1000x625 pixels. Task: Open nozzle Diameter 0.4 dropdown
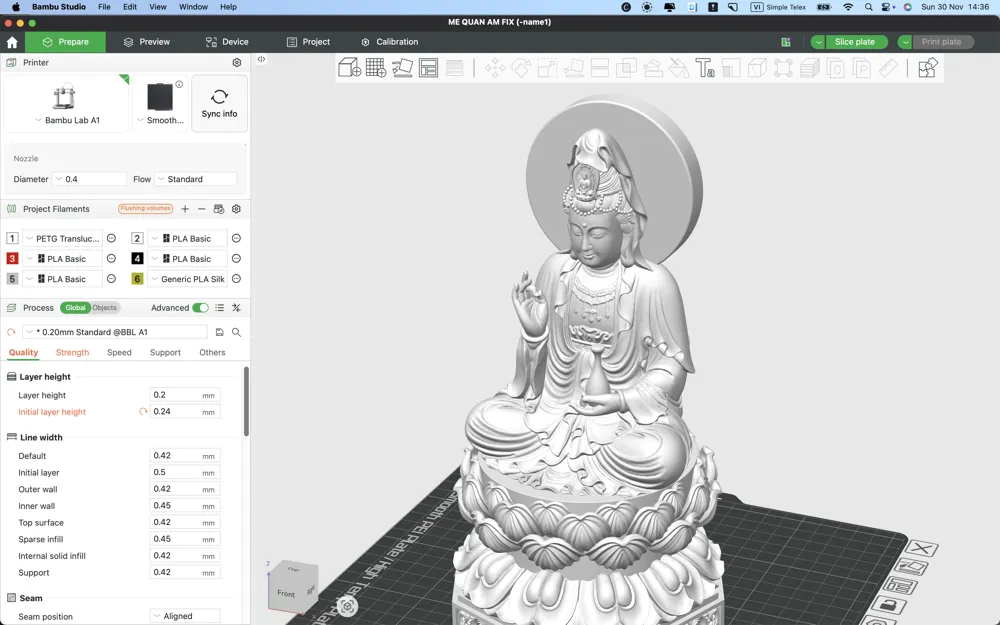pyautogui.click(x=89, y=179)
